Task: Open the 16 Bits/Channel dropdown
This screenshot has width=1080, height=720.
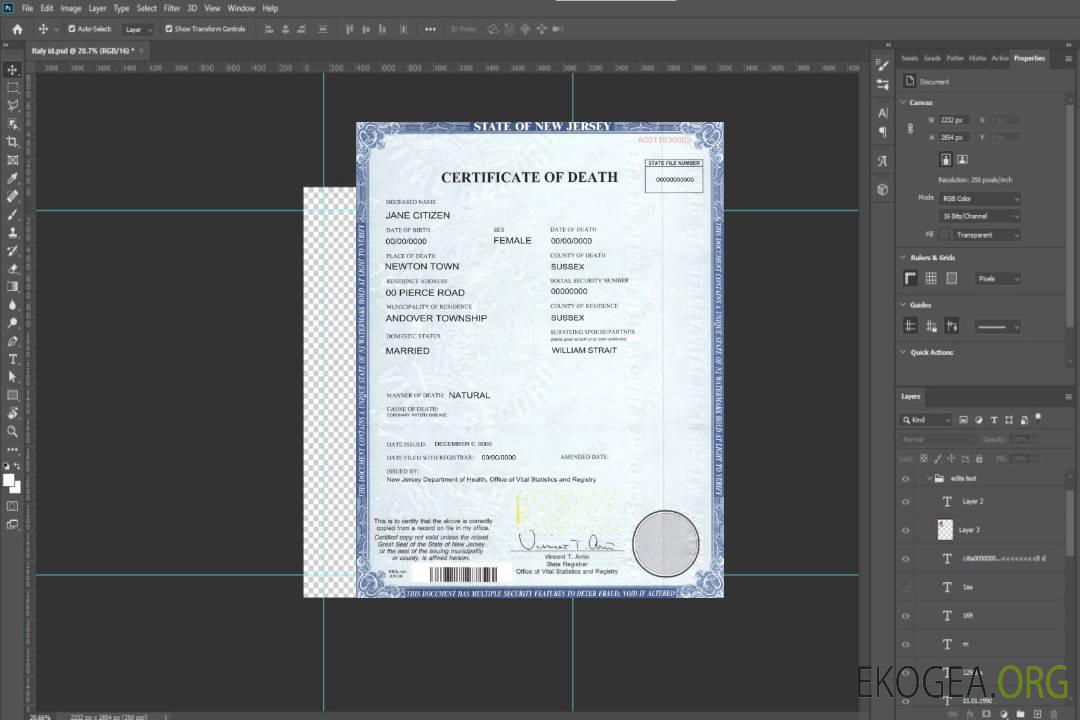Action: pyautogui.click(x=979, y=216)
